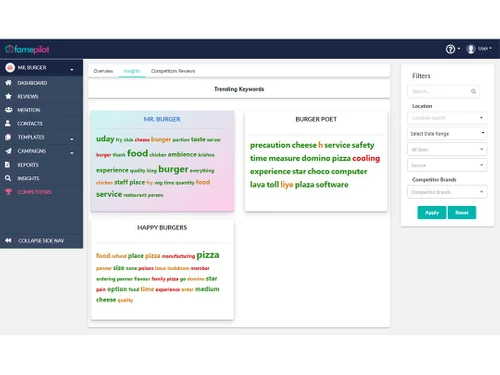The image size is (500, 375).
Task: Click keyword 'lava' in Burger Poet card
Action: (257, 185)
